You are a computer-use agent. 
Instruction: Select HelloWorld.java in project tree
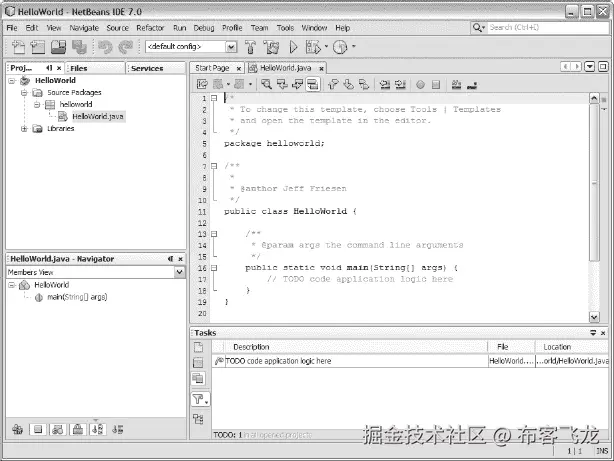(x=98, y=116)
